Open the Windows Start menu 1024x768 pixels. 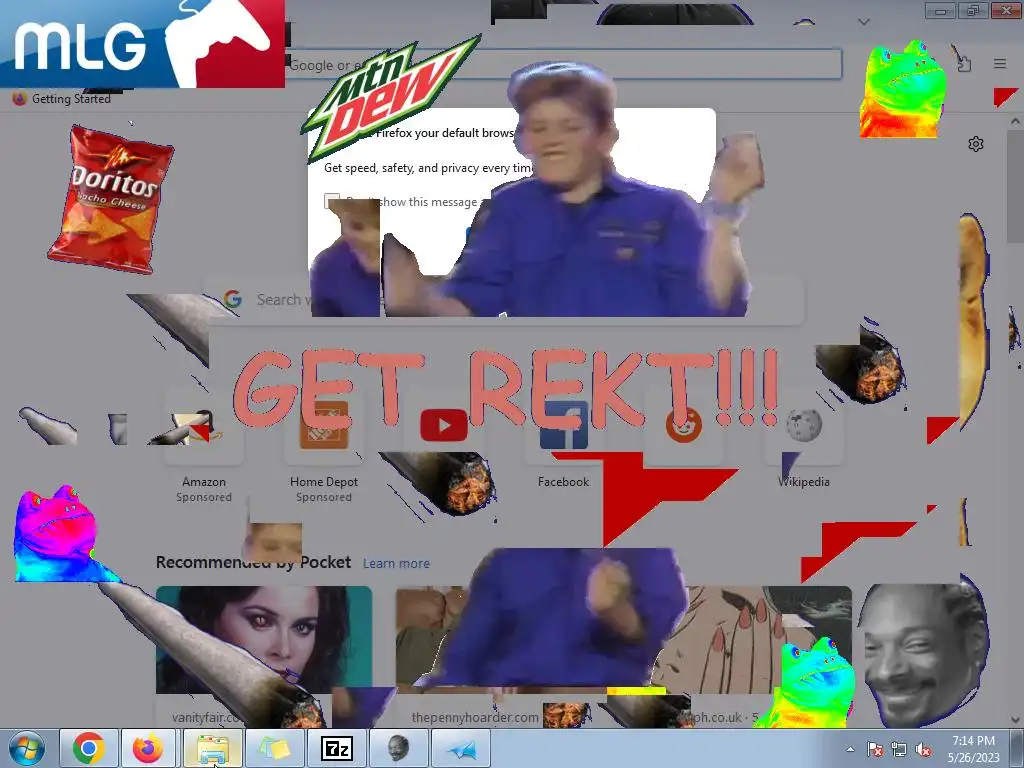tap(27, 748)
